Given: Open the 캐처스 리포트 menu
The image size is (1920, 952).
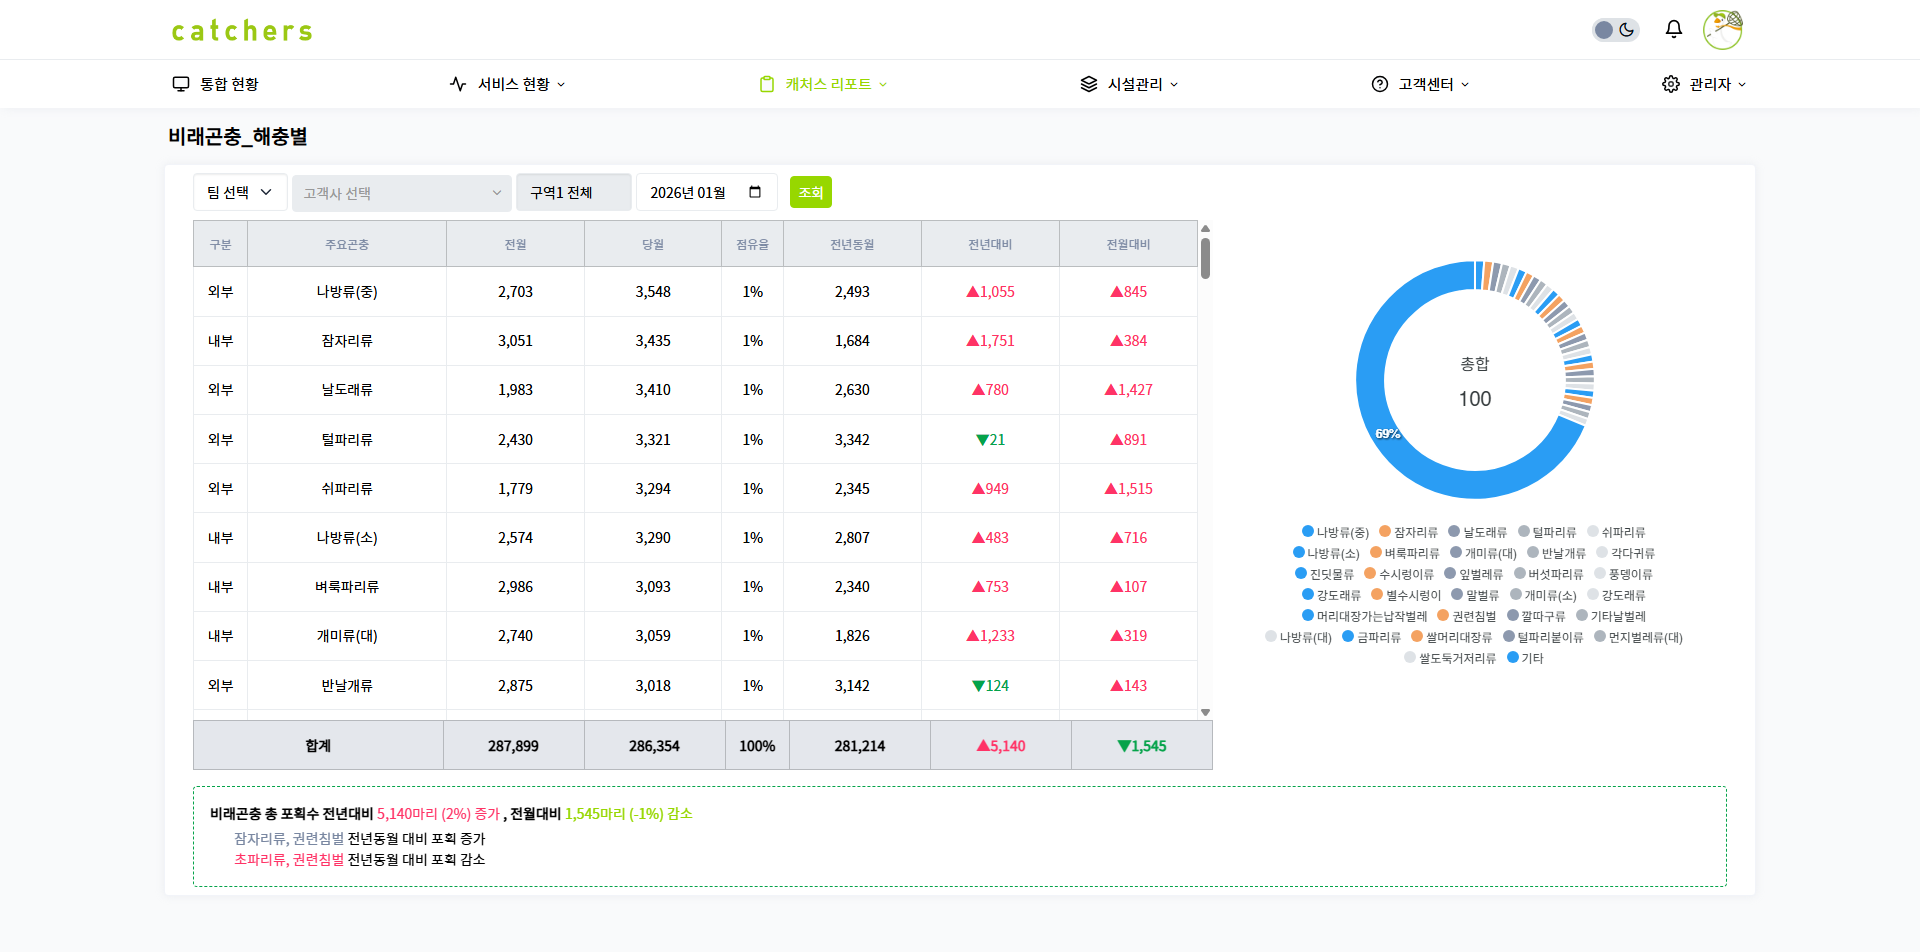Looking at the screenshot, I should [x=826, y=84].
